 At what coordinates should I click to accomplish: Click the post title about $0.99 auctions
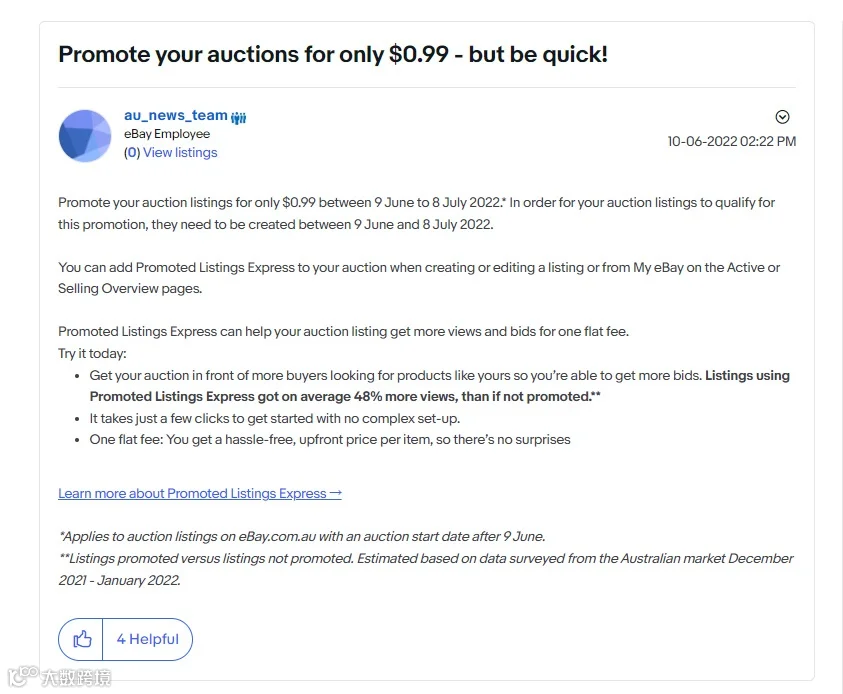pos(333,54)
